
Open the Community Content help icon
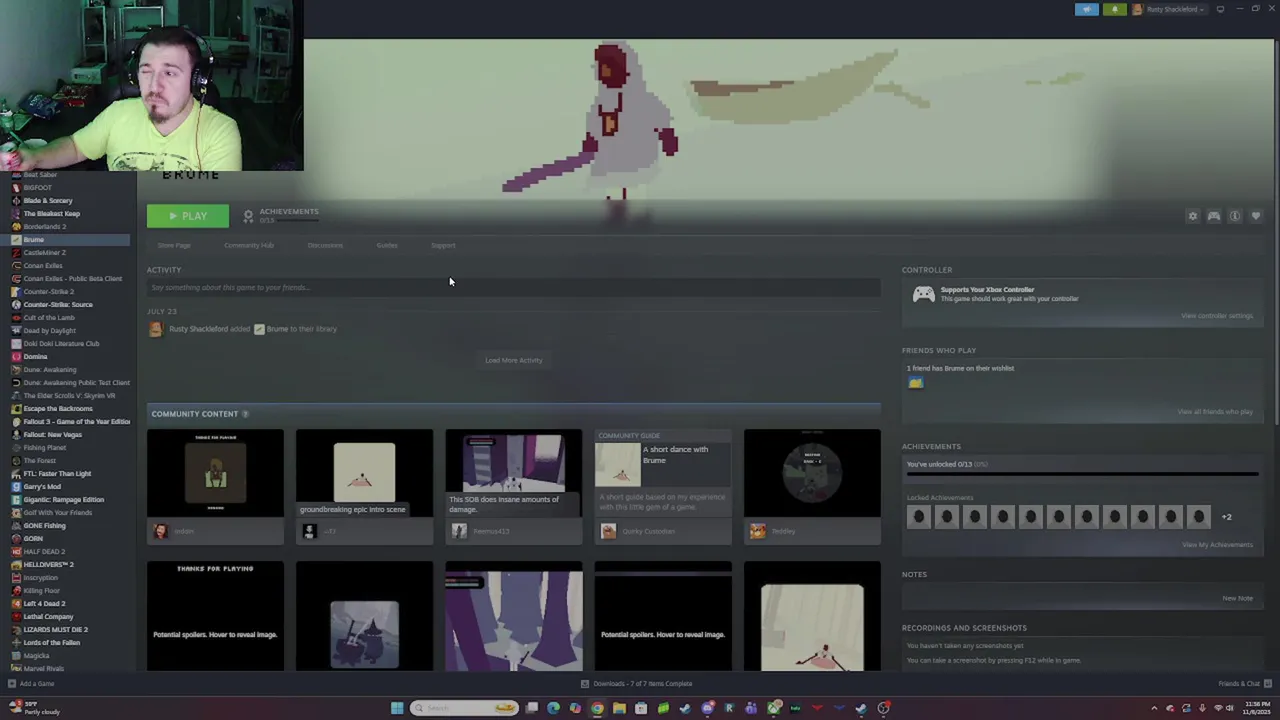click(x=245, y=414)
